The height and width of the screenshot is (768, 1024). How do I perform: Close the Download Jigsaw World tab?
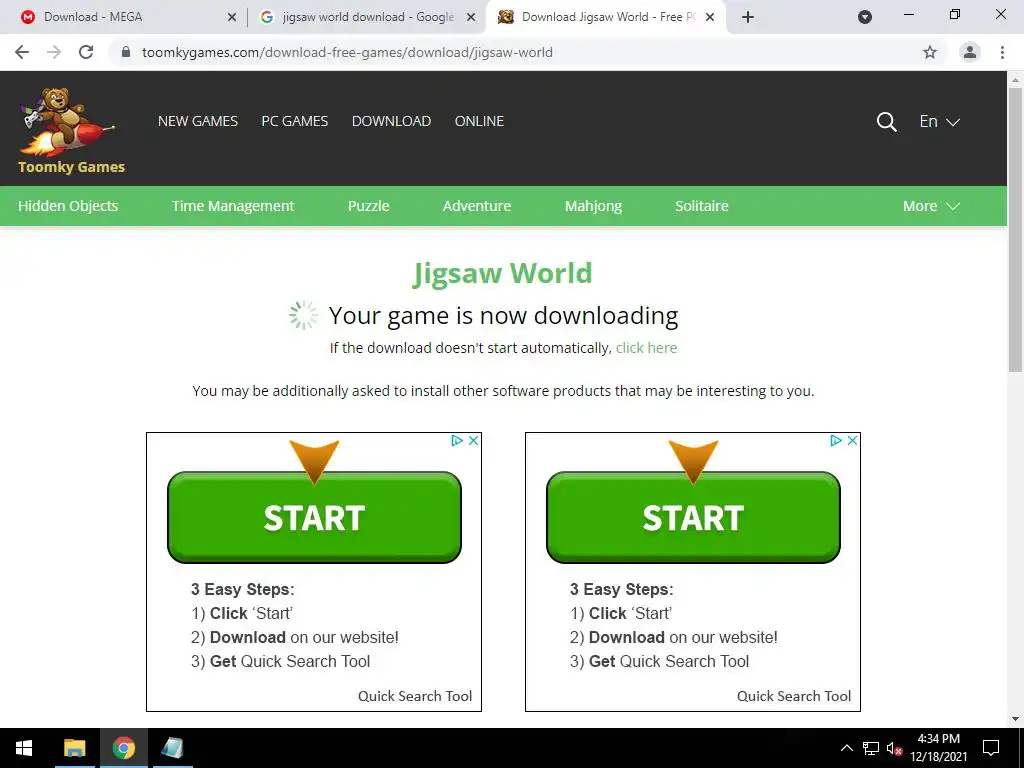pos(710,17)
